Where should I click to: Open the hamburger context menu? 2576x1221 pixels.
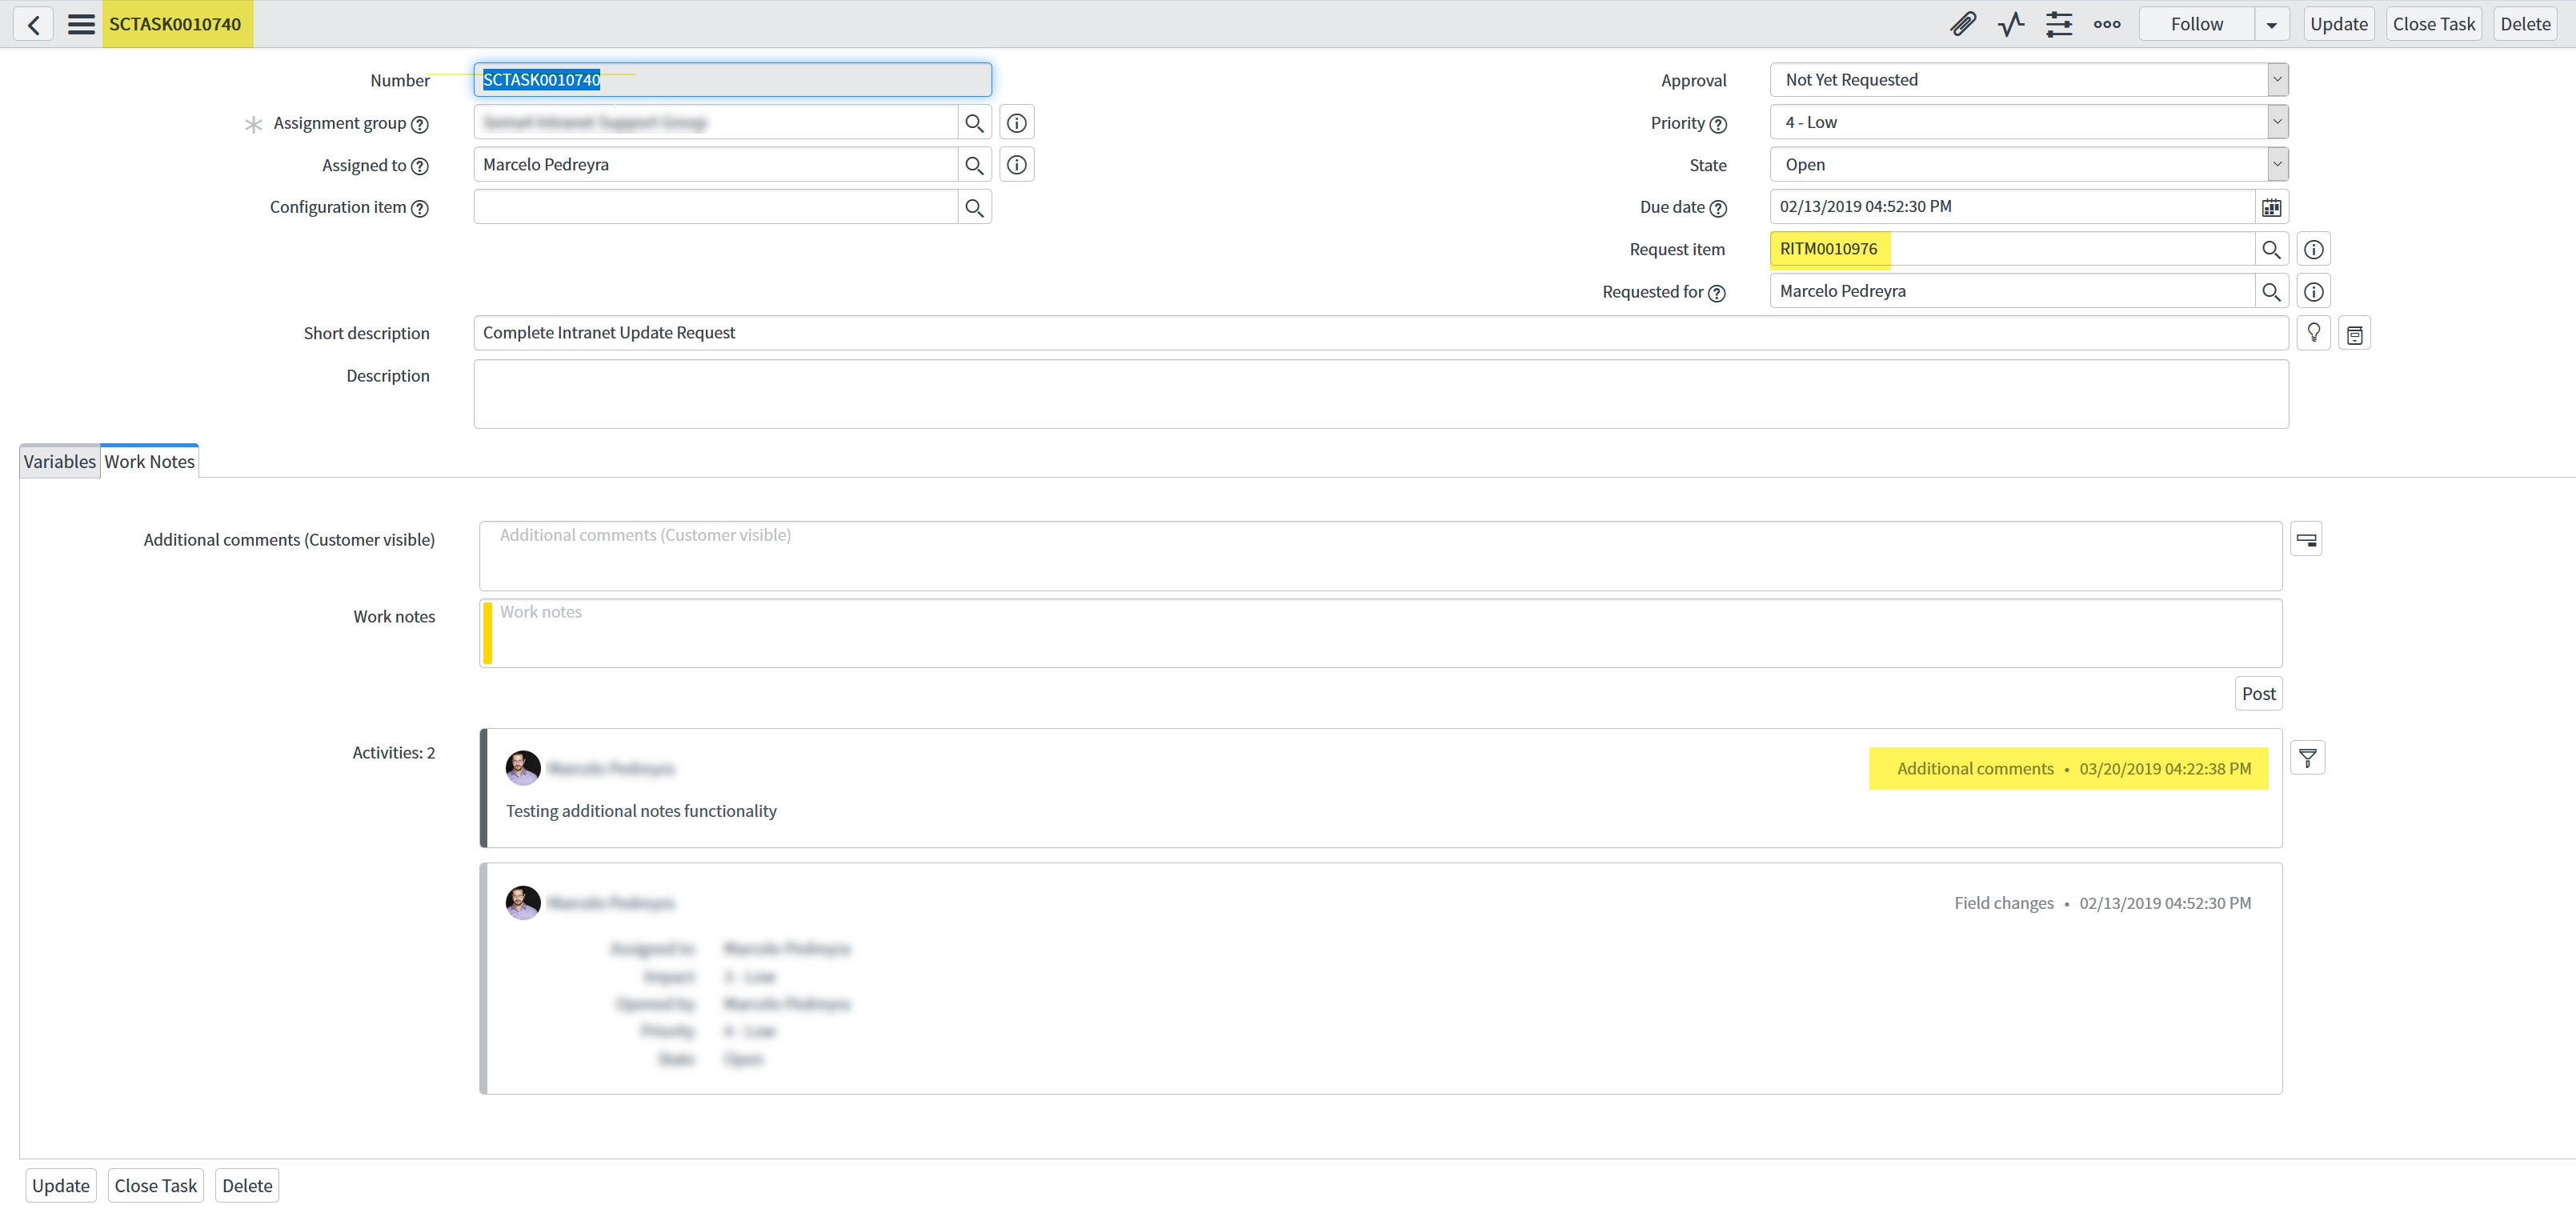[x=81, y=23]
